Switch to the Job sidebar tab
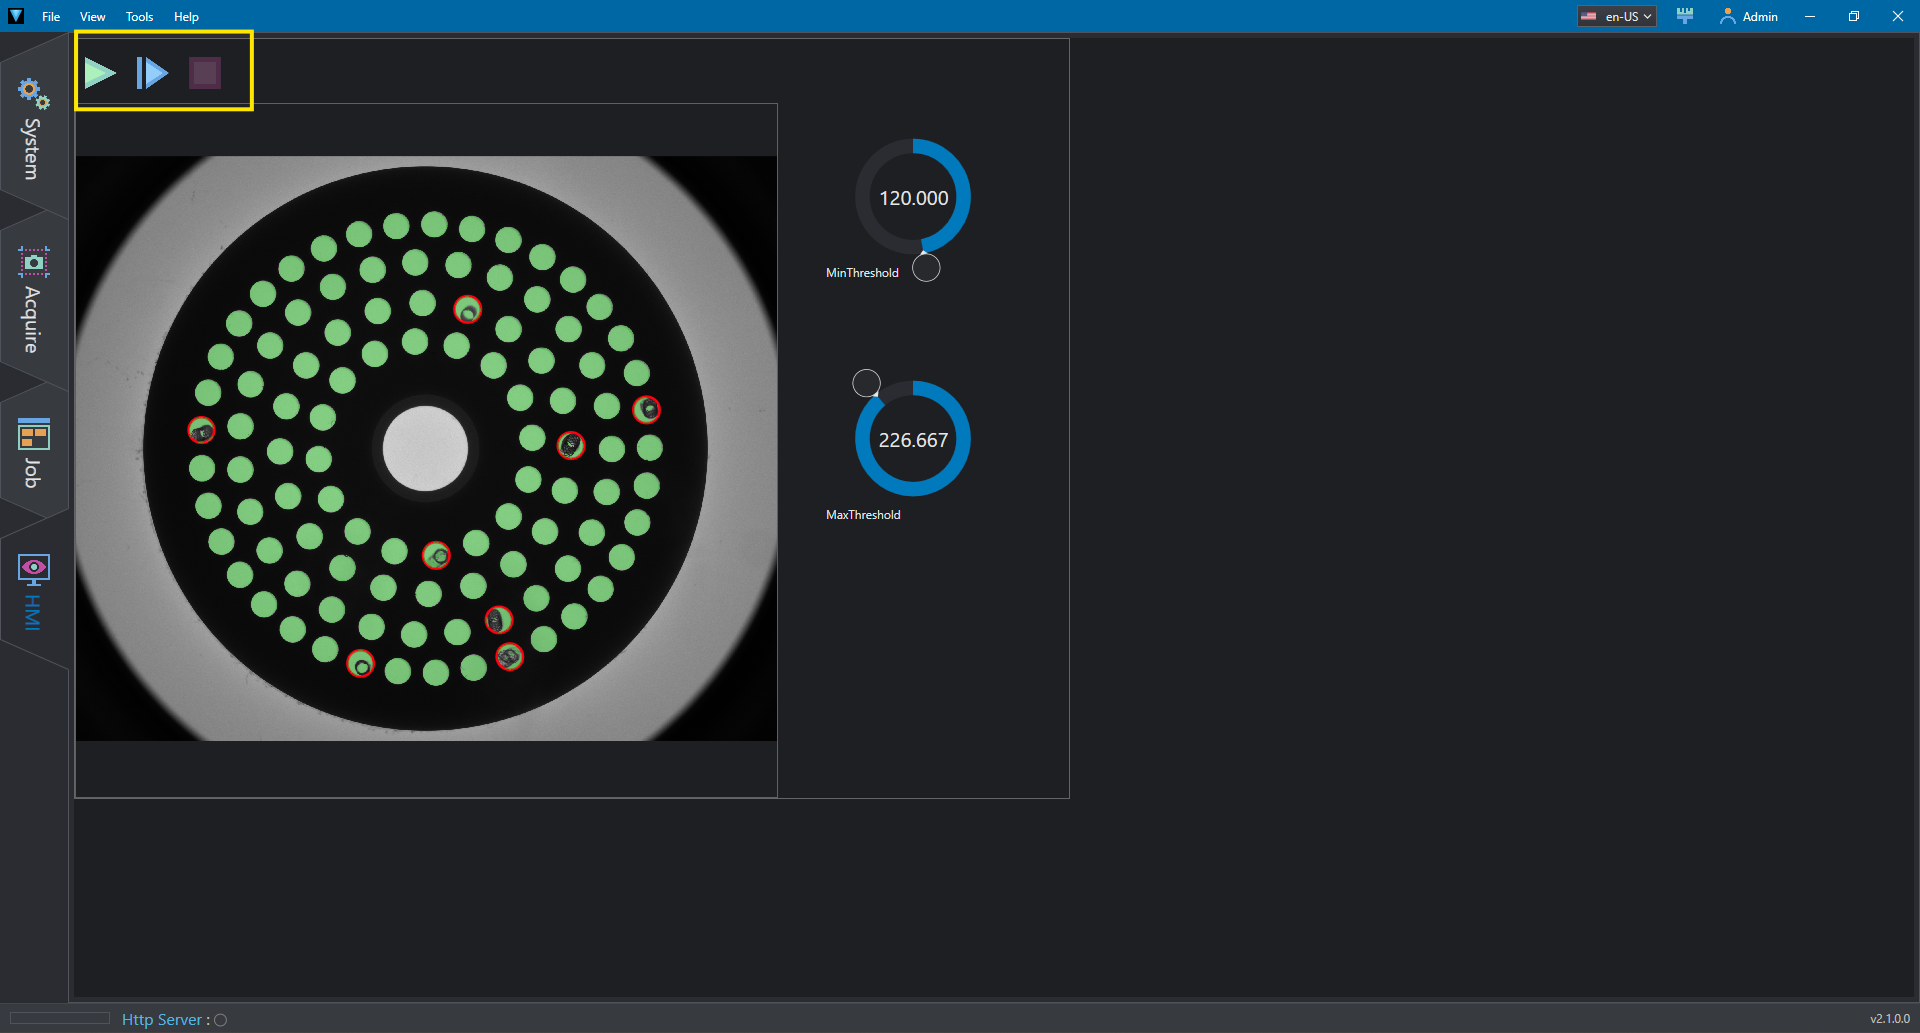The width and height of the screenshot is (1920, 1033). coord(33,453)
